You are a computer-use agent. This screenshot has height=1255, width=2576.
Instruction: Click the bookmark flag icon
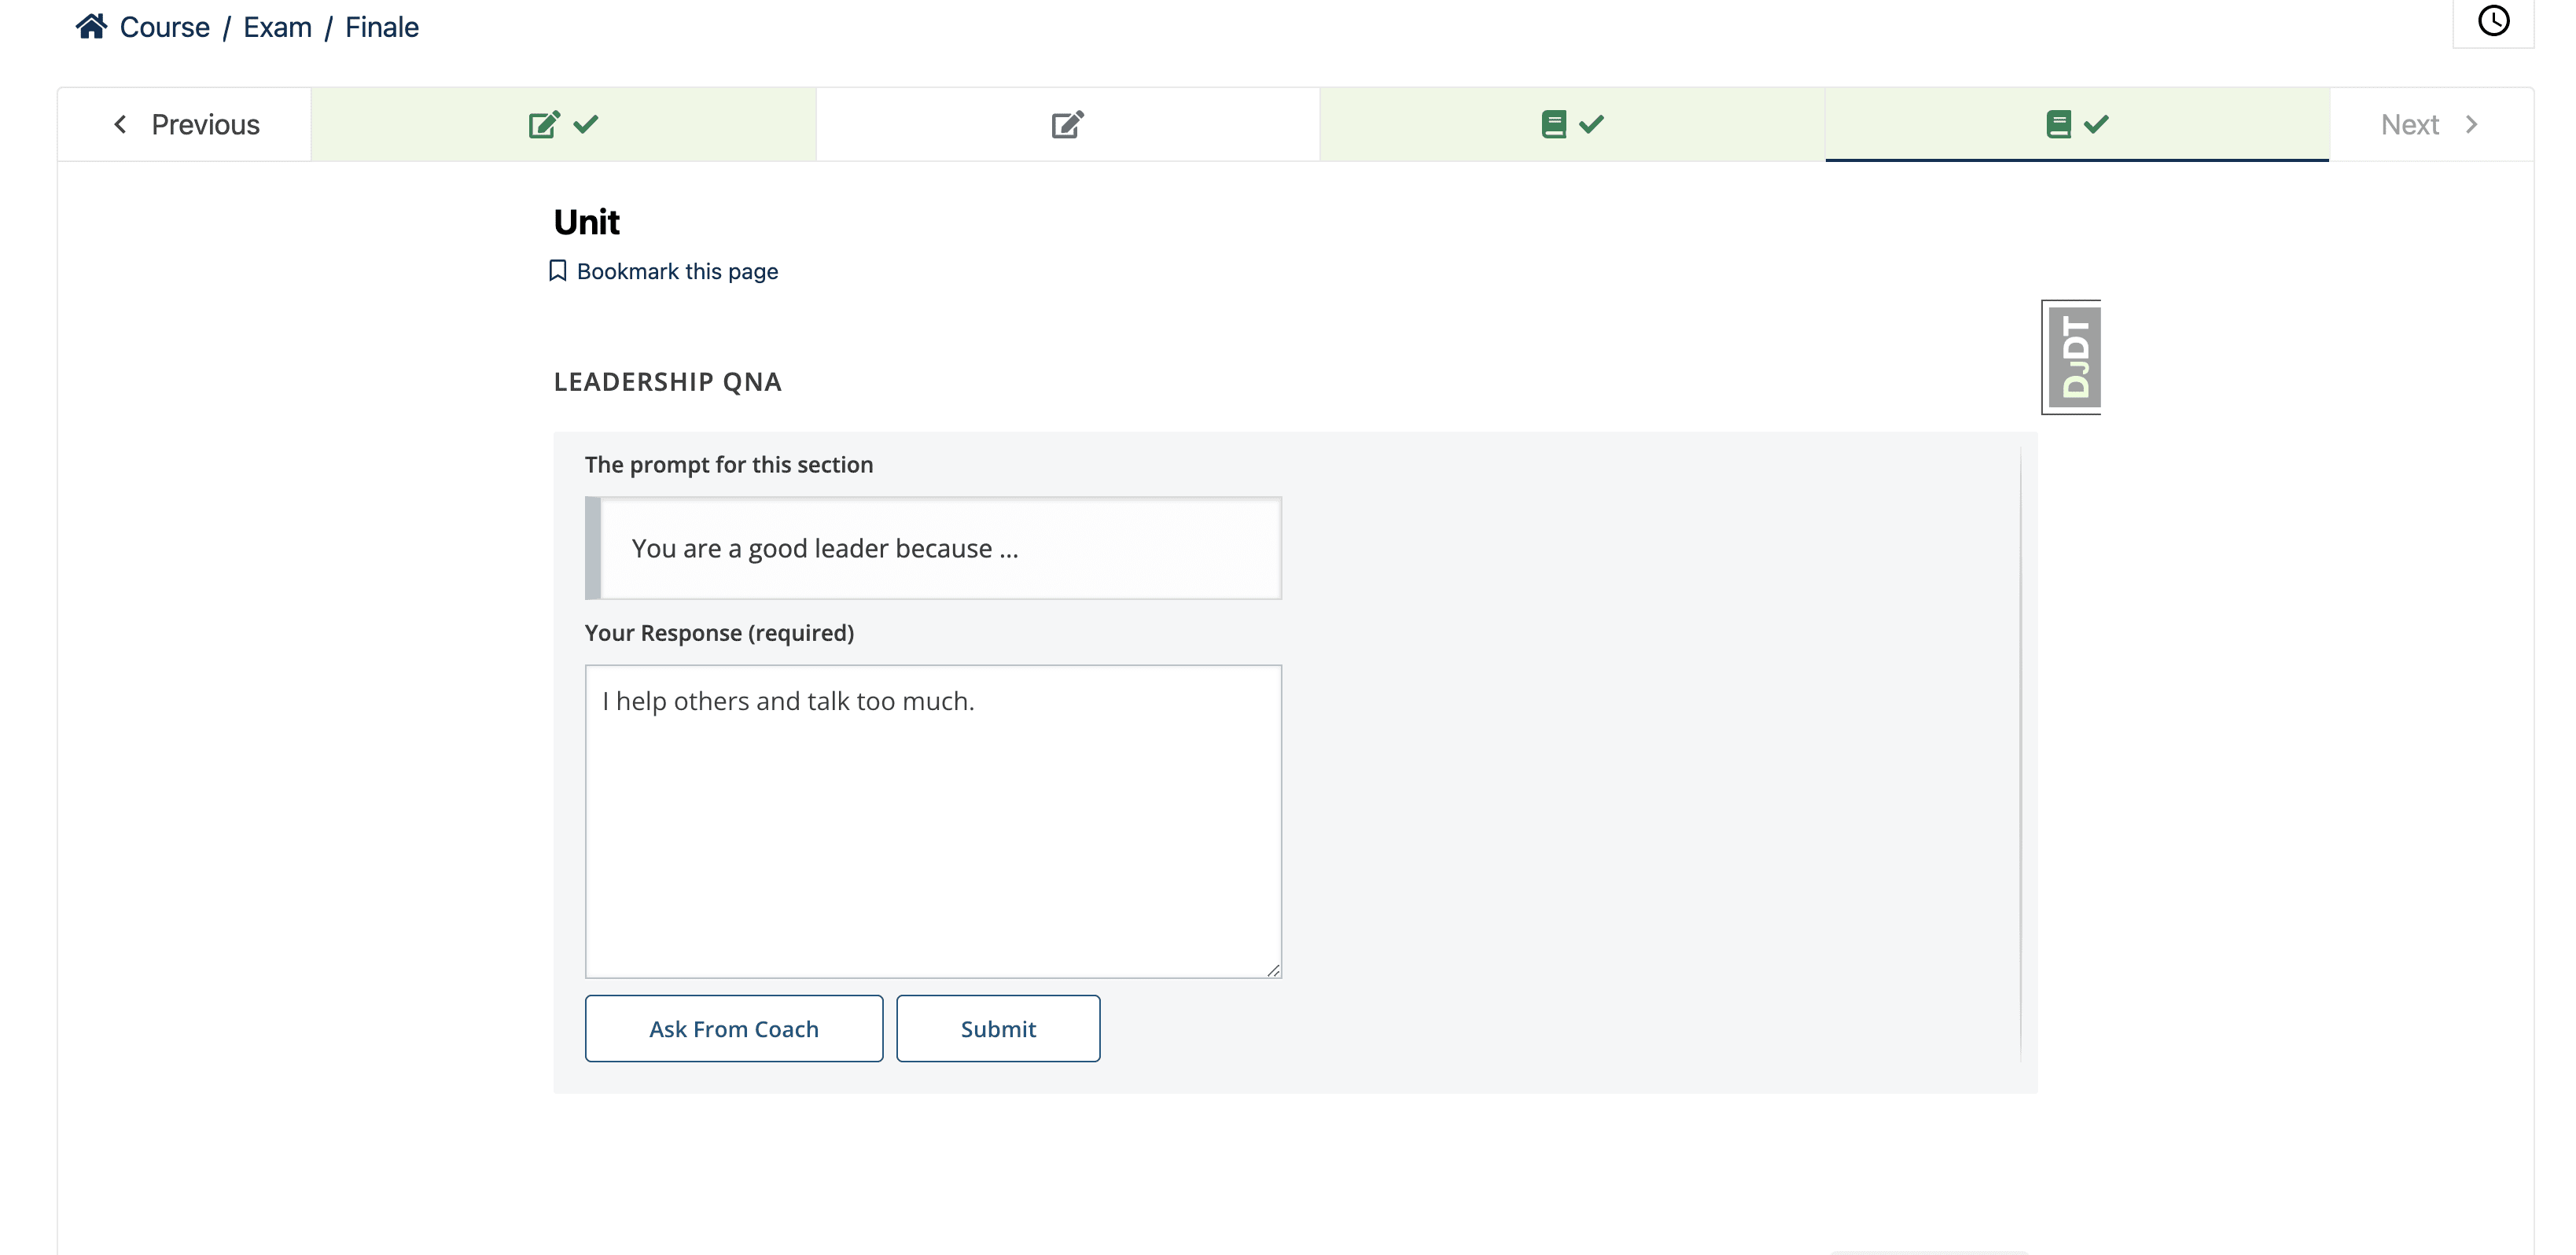pyautogui.click(x=557, y=270)
